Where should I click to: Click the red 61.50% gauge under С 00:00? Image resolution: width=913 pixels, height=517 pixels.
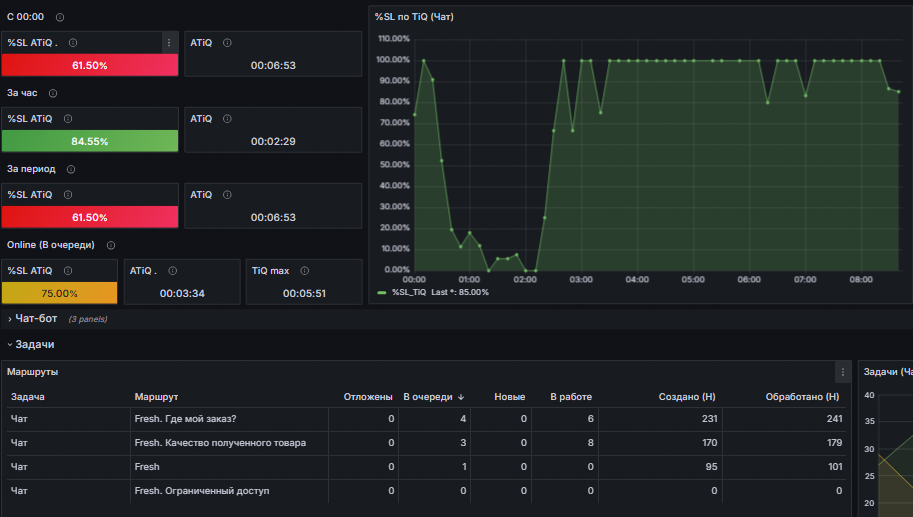[90, 65]
